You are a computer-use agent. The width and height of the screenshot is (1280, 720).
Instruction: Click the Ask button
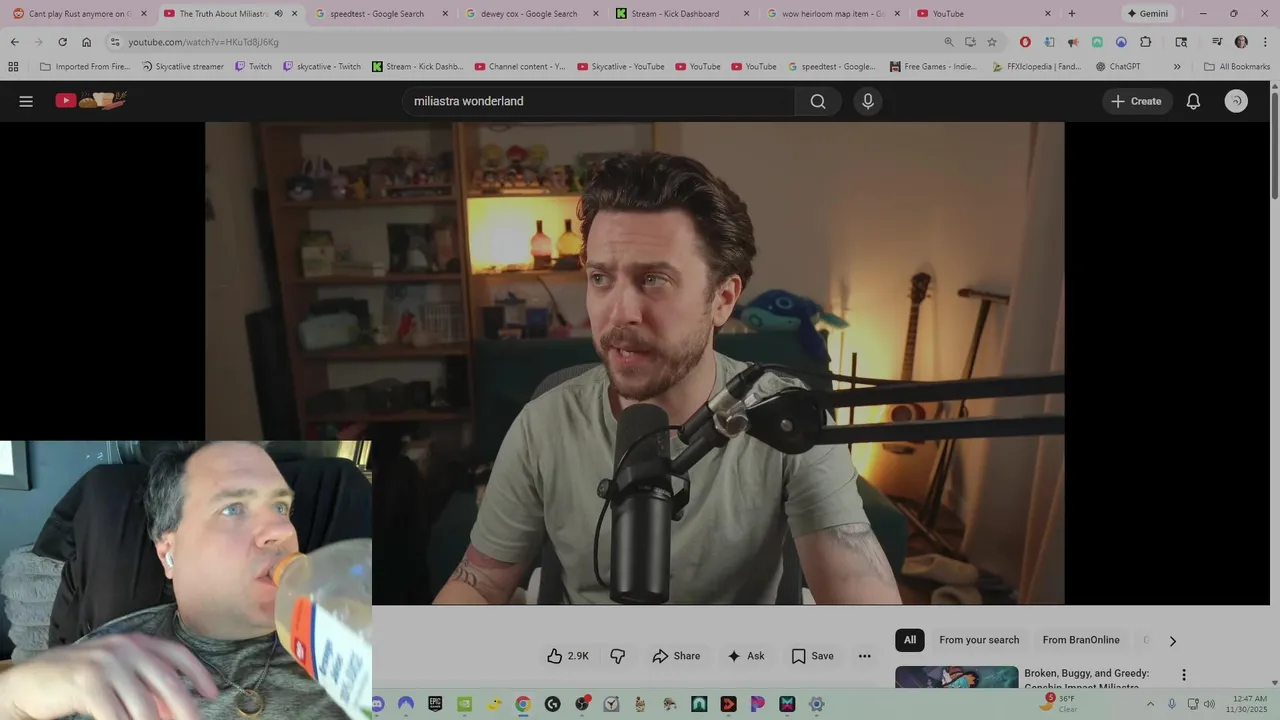click(x=746, y=656)
